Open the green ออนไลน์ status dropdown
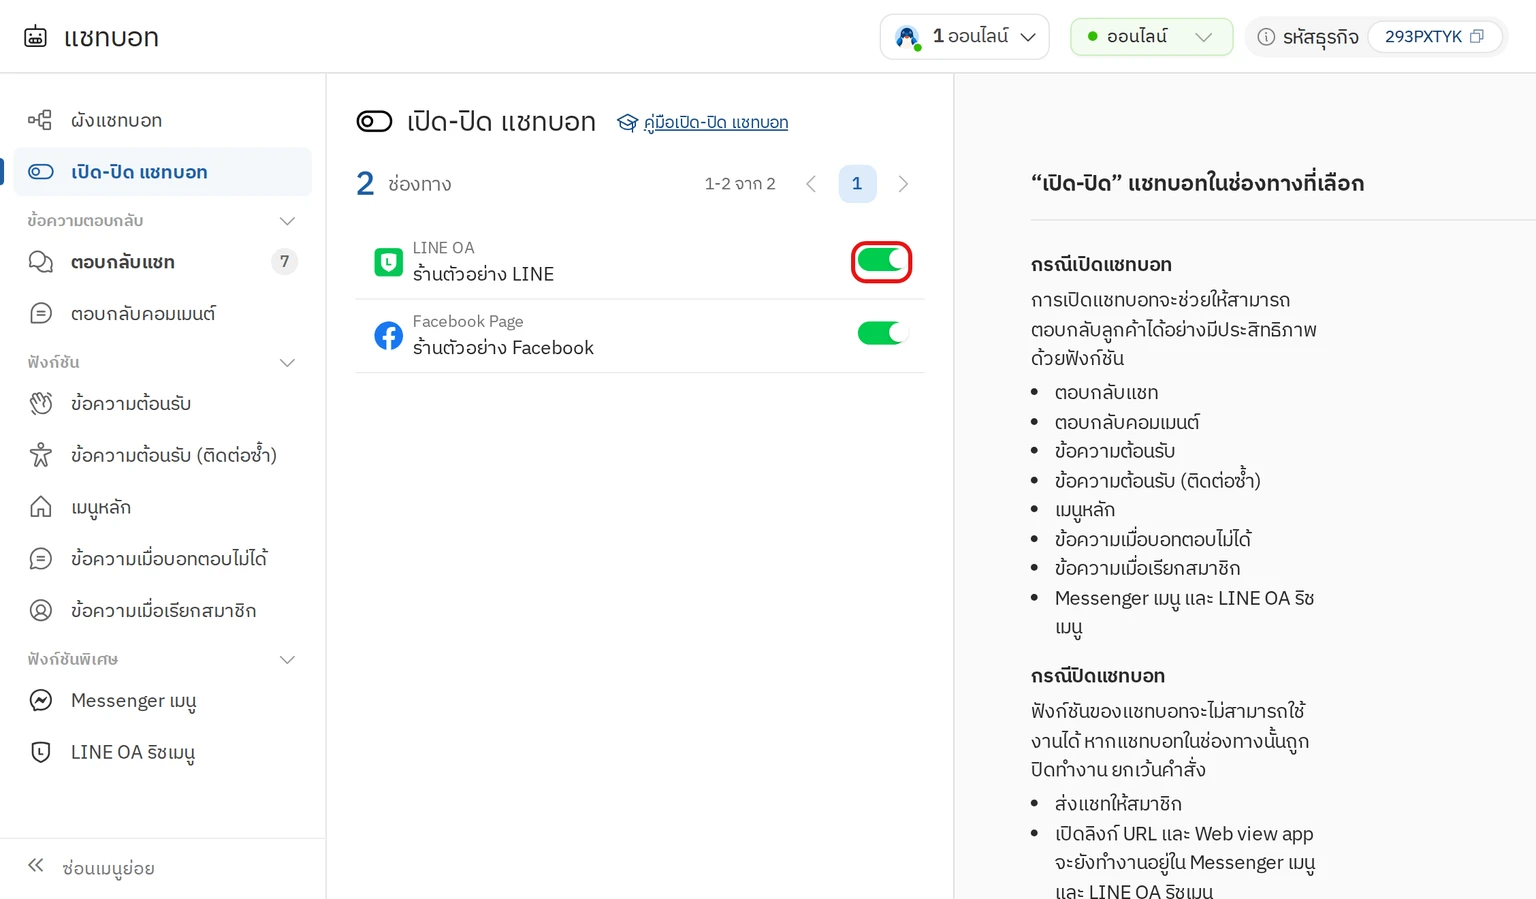The image size is (1536, 899). 1151,37
